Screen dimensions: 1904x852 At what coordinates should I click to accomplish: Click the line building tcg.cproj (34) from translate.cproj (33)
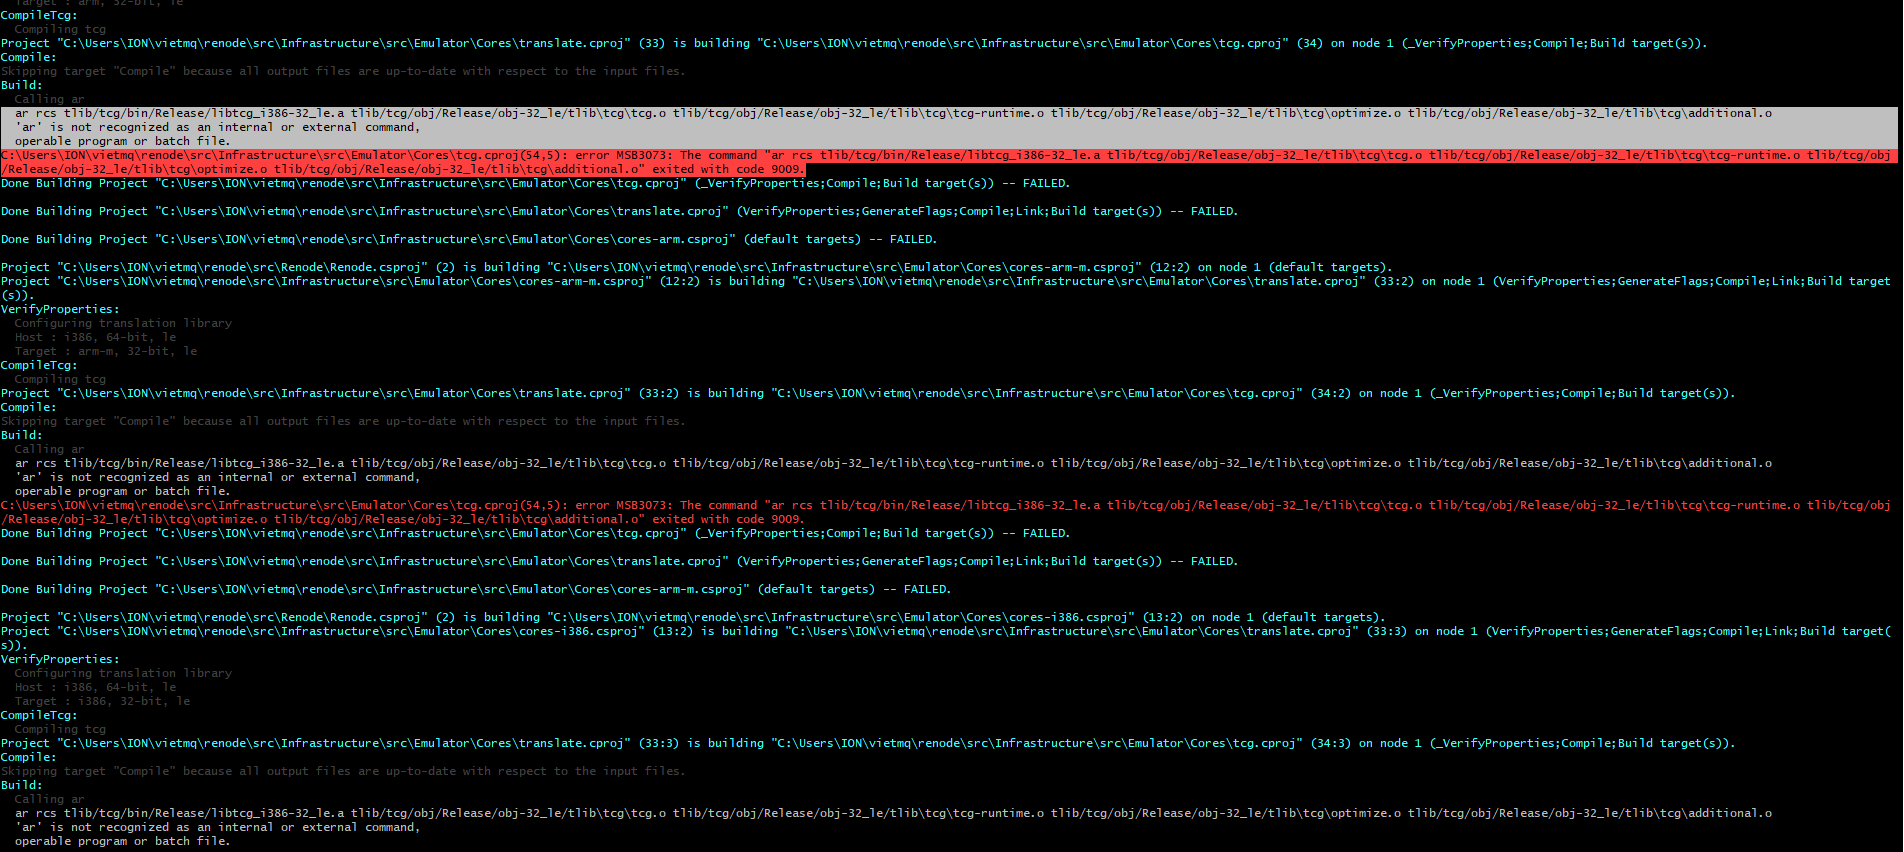click(x=854, y=43)
